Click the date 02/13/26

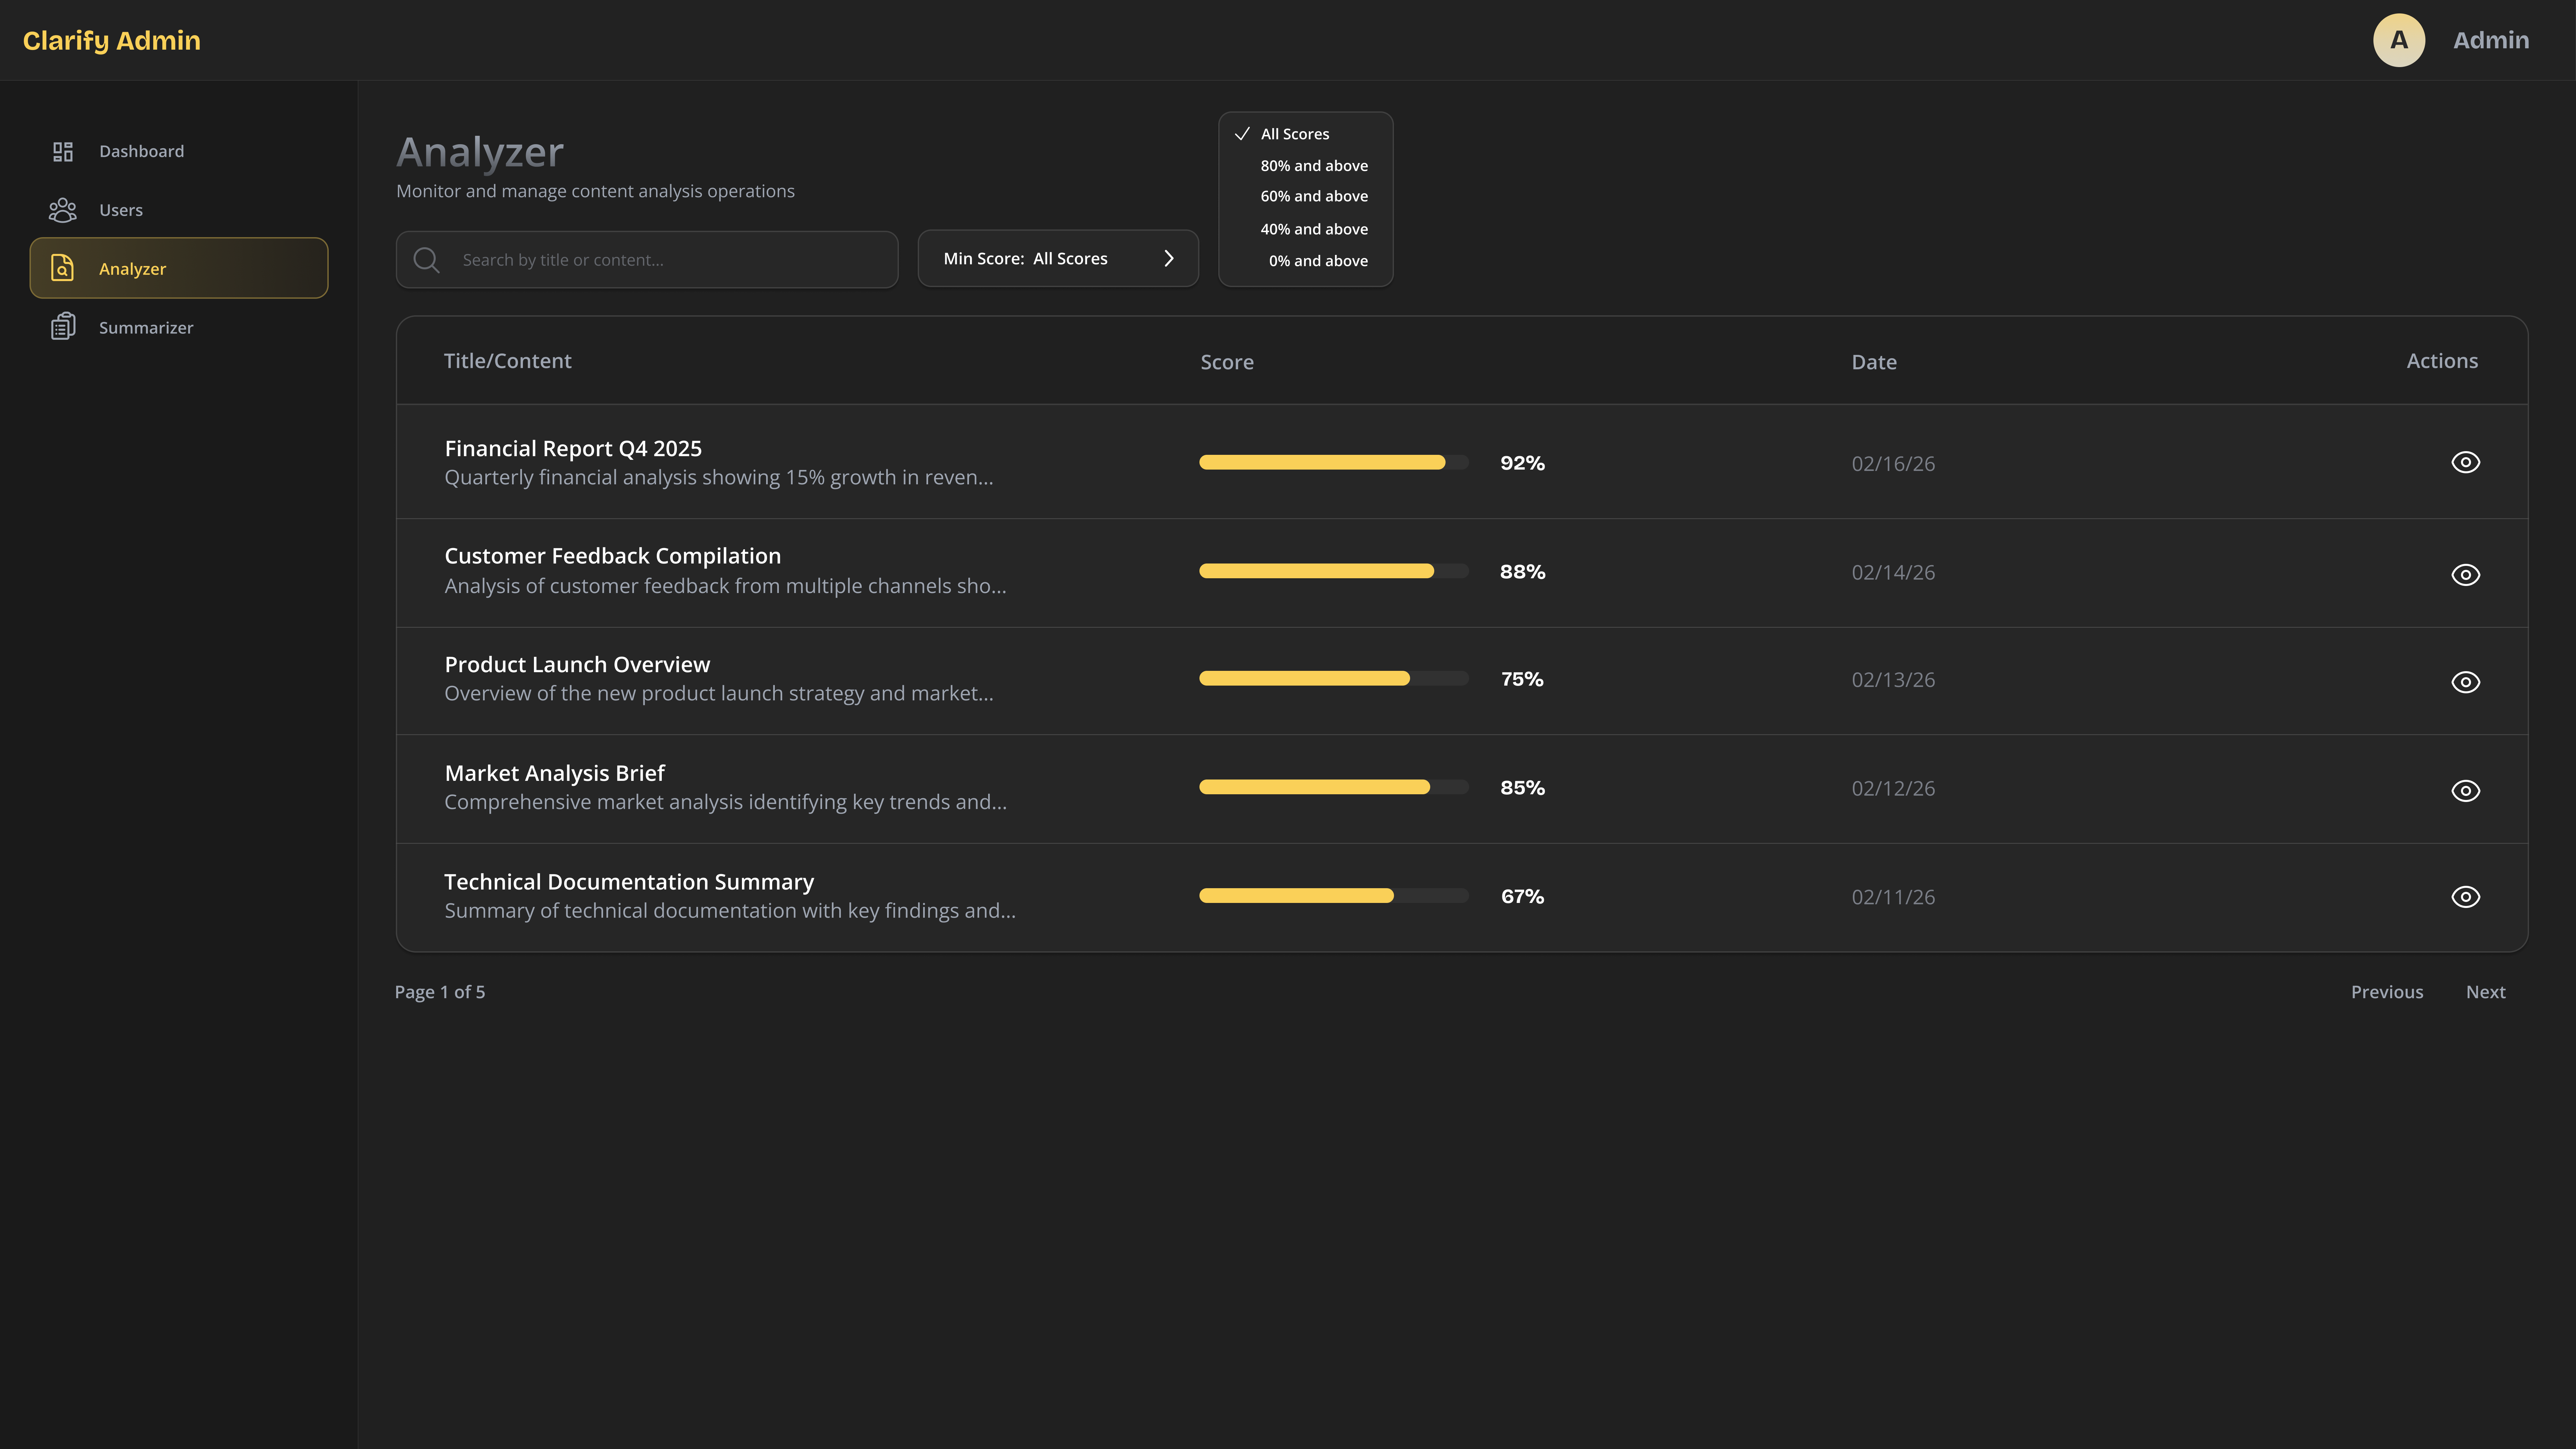tap(1893, 680)
